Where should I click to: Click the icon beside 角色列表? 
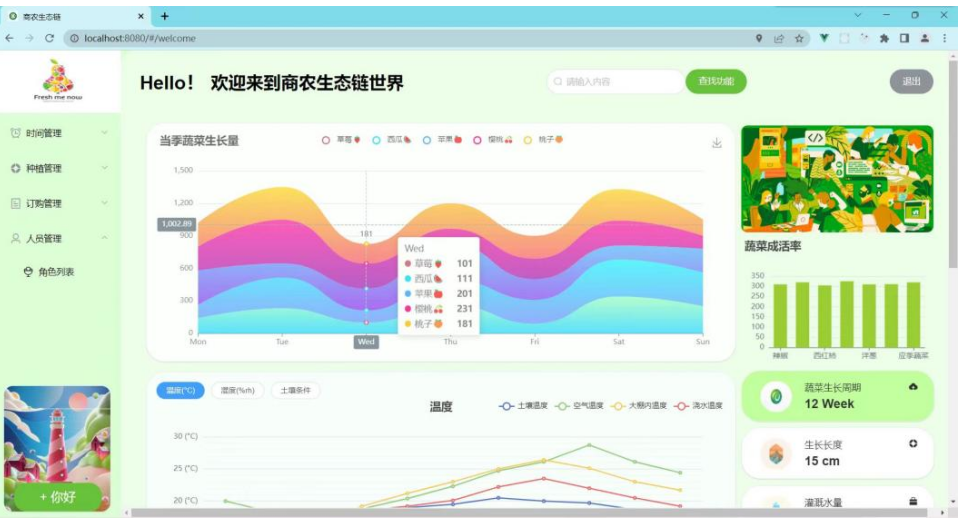pyautogui.click(x=28, y=272)
